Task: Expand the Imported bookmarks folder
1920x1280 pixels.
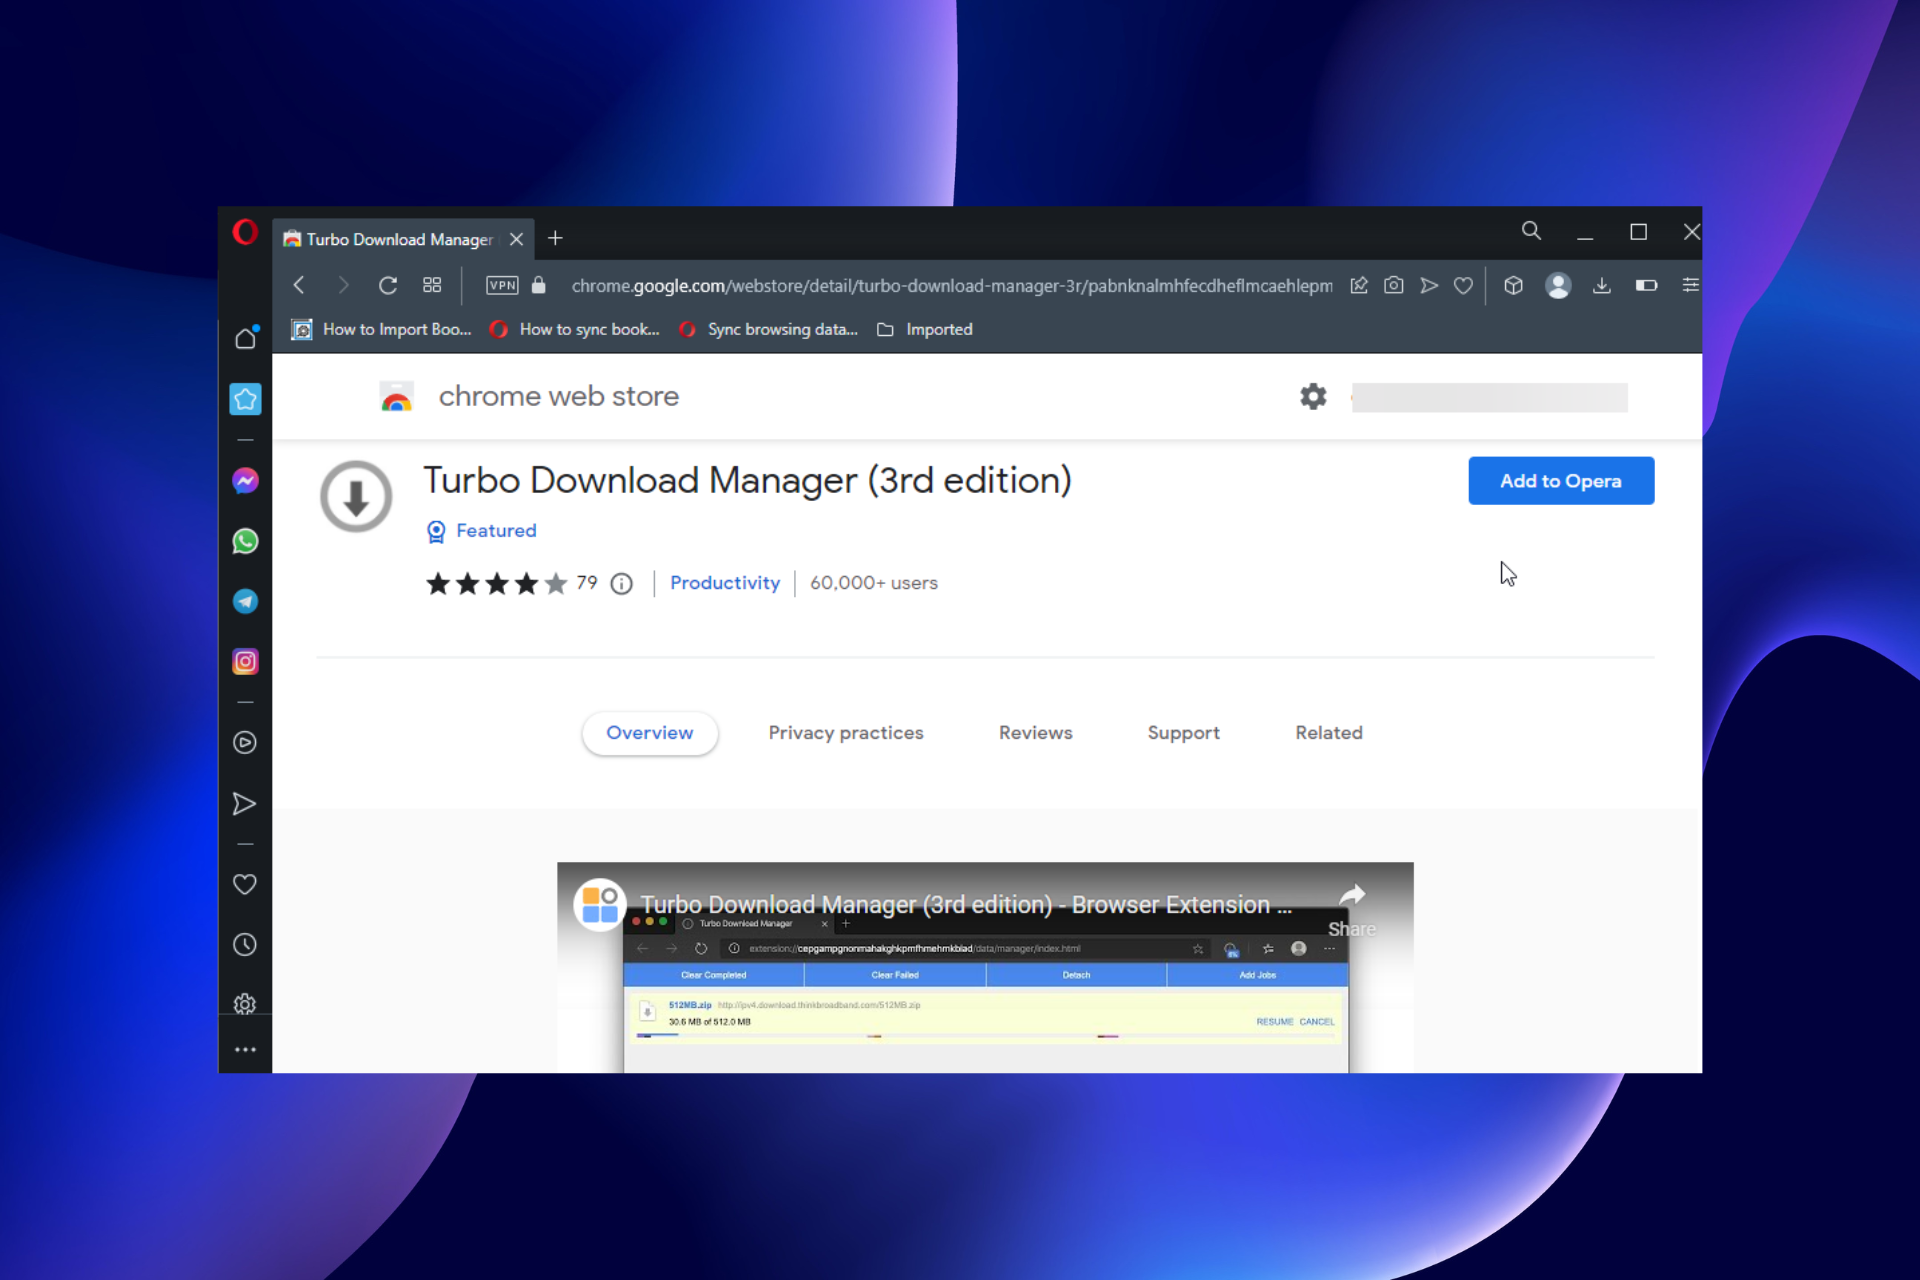Action: coord(925,330)
